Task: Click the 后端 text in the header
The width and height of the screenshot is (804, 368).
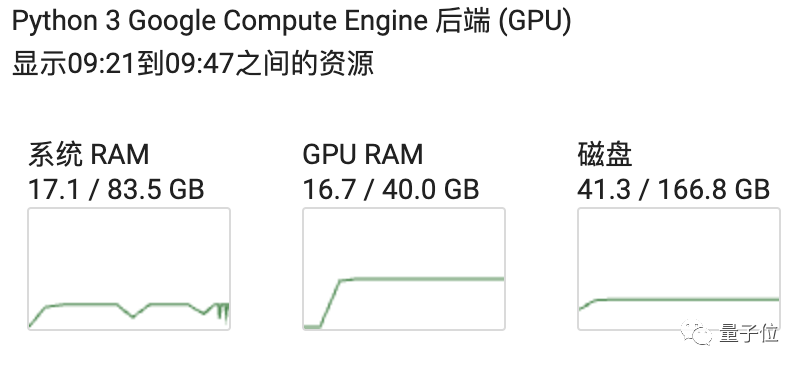Action: point(463,23)
